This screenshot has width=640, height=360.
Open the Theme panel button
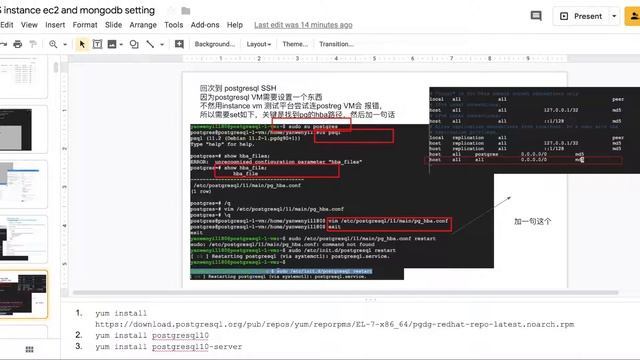pos(295,44)
